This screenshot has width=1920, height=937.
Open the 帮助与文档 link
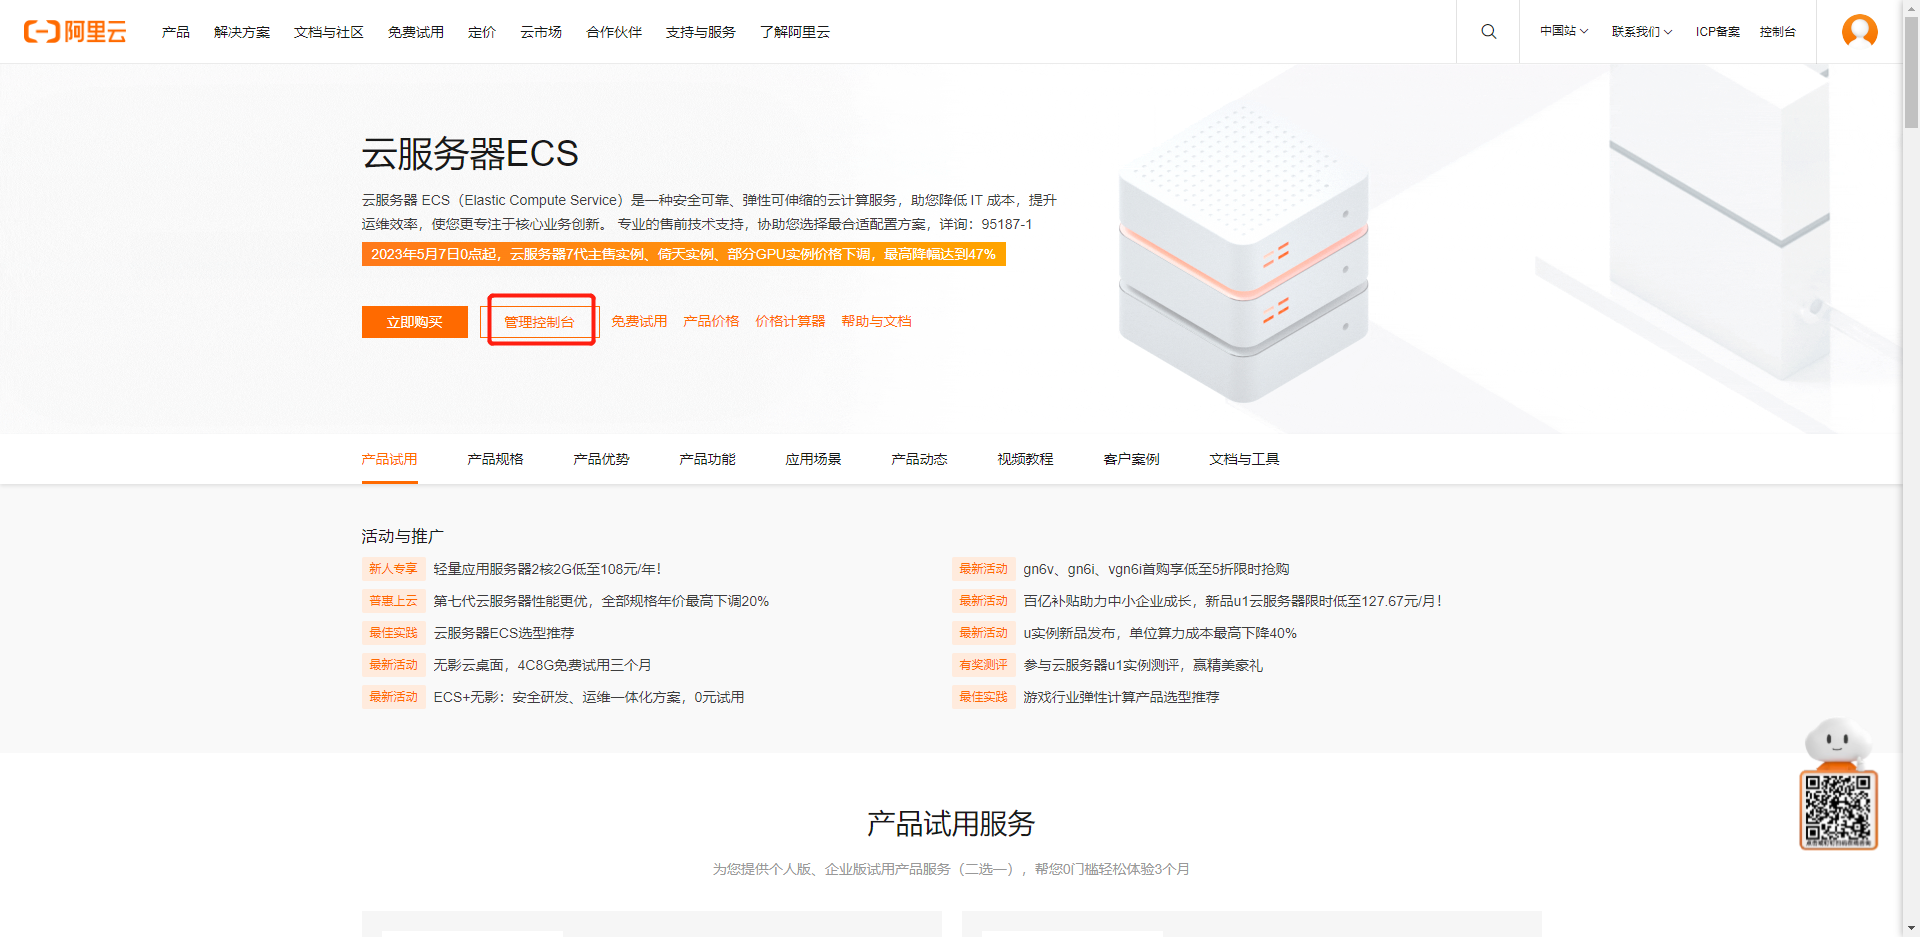[x=876, y=321]
